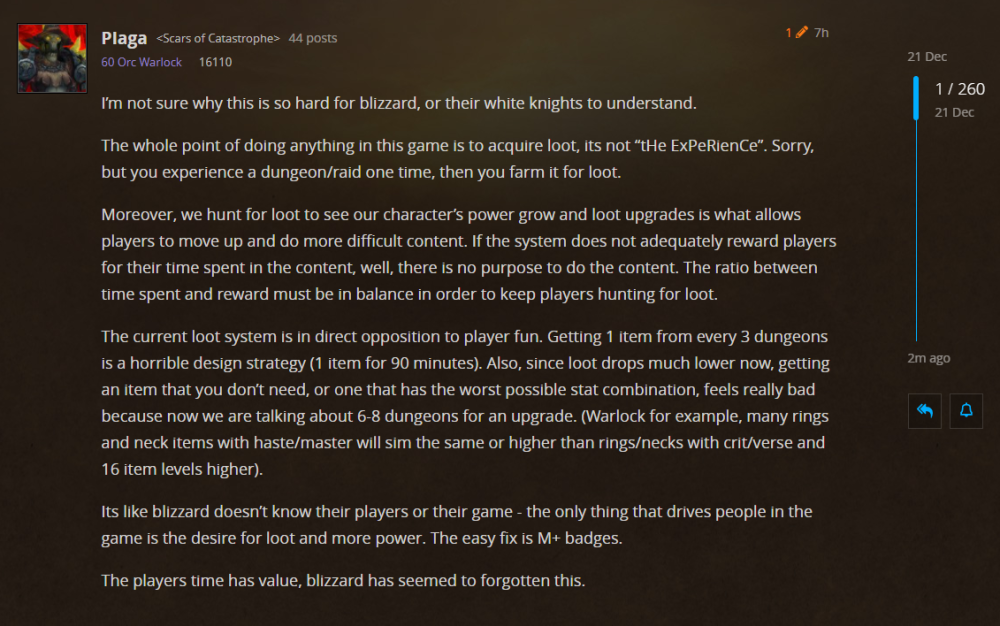Open edit history via the pencil icon
The width and height of the screenshot is (1000, 626).
(x=802, y=33)
